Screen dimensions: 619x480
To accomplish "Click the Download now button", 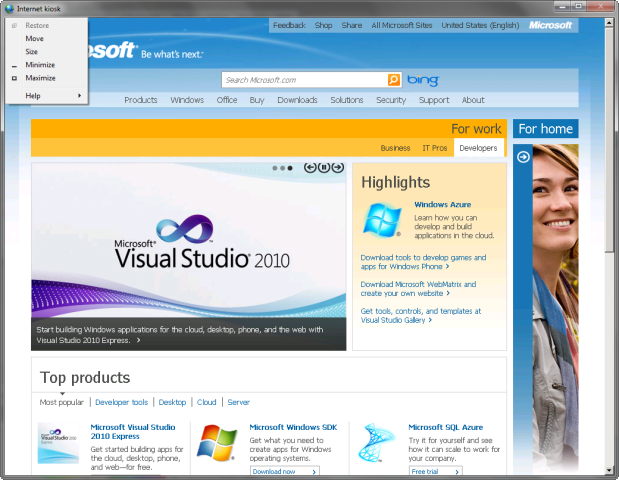I will point(285,471).
